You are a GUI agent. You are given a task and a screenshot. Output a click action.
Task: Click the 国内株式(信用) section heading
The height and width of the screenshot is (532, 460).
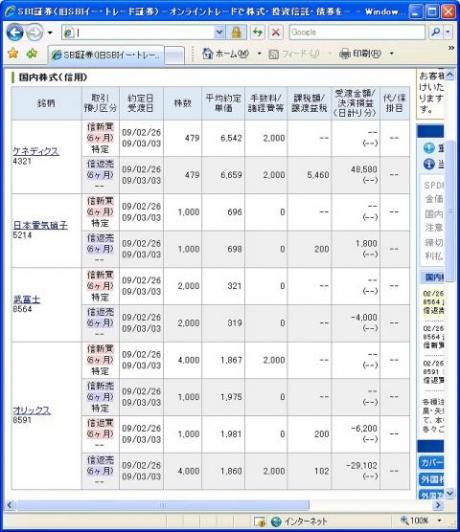tap(53, 77)
